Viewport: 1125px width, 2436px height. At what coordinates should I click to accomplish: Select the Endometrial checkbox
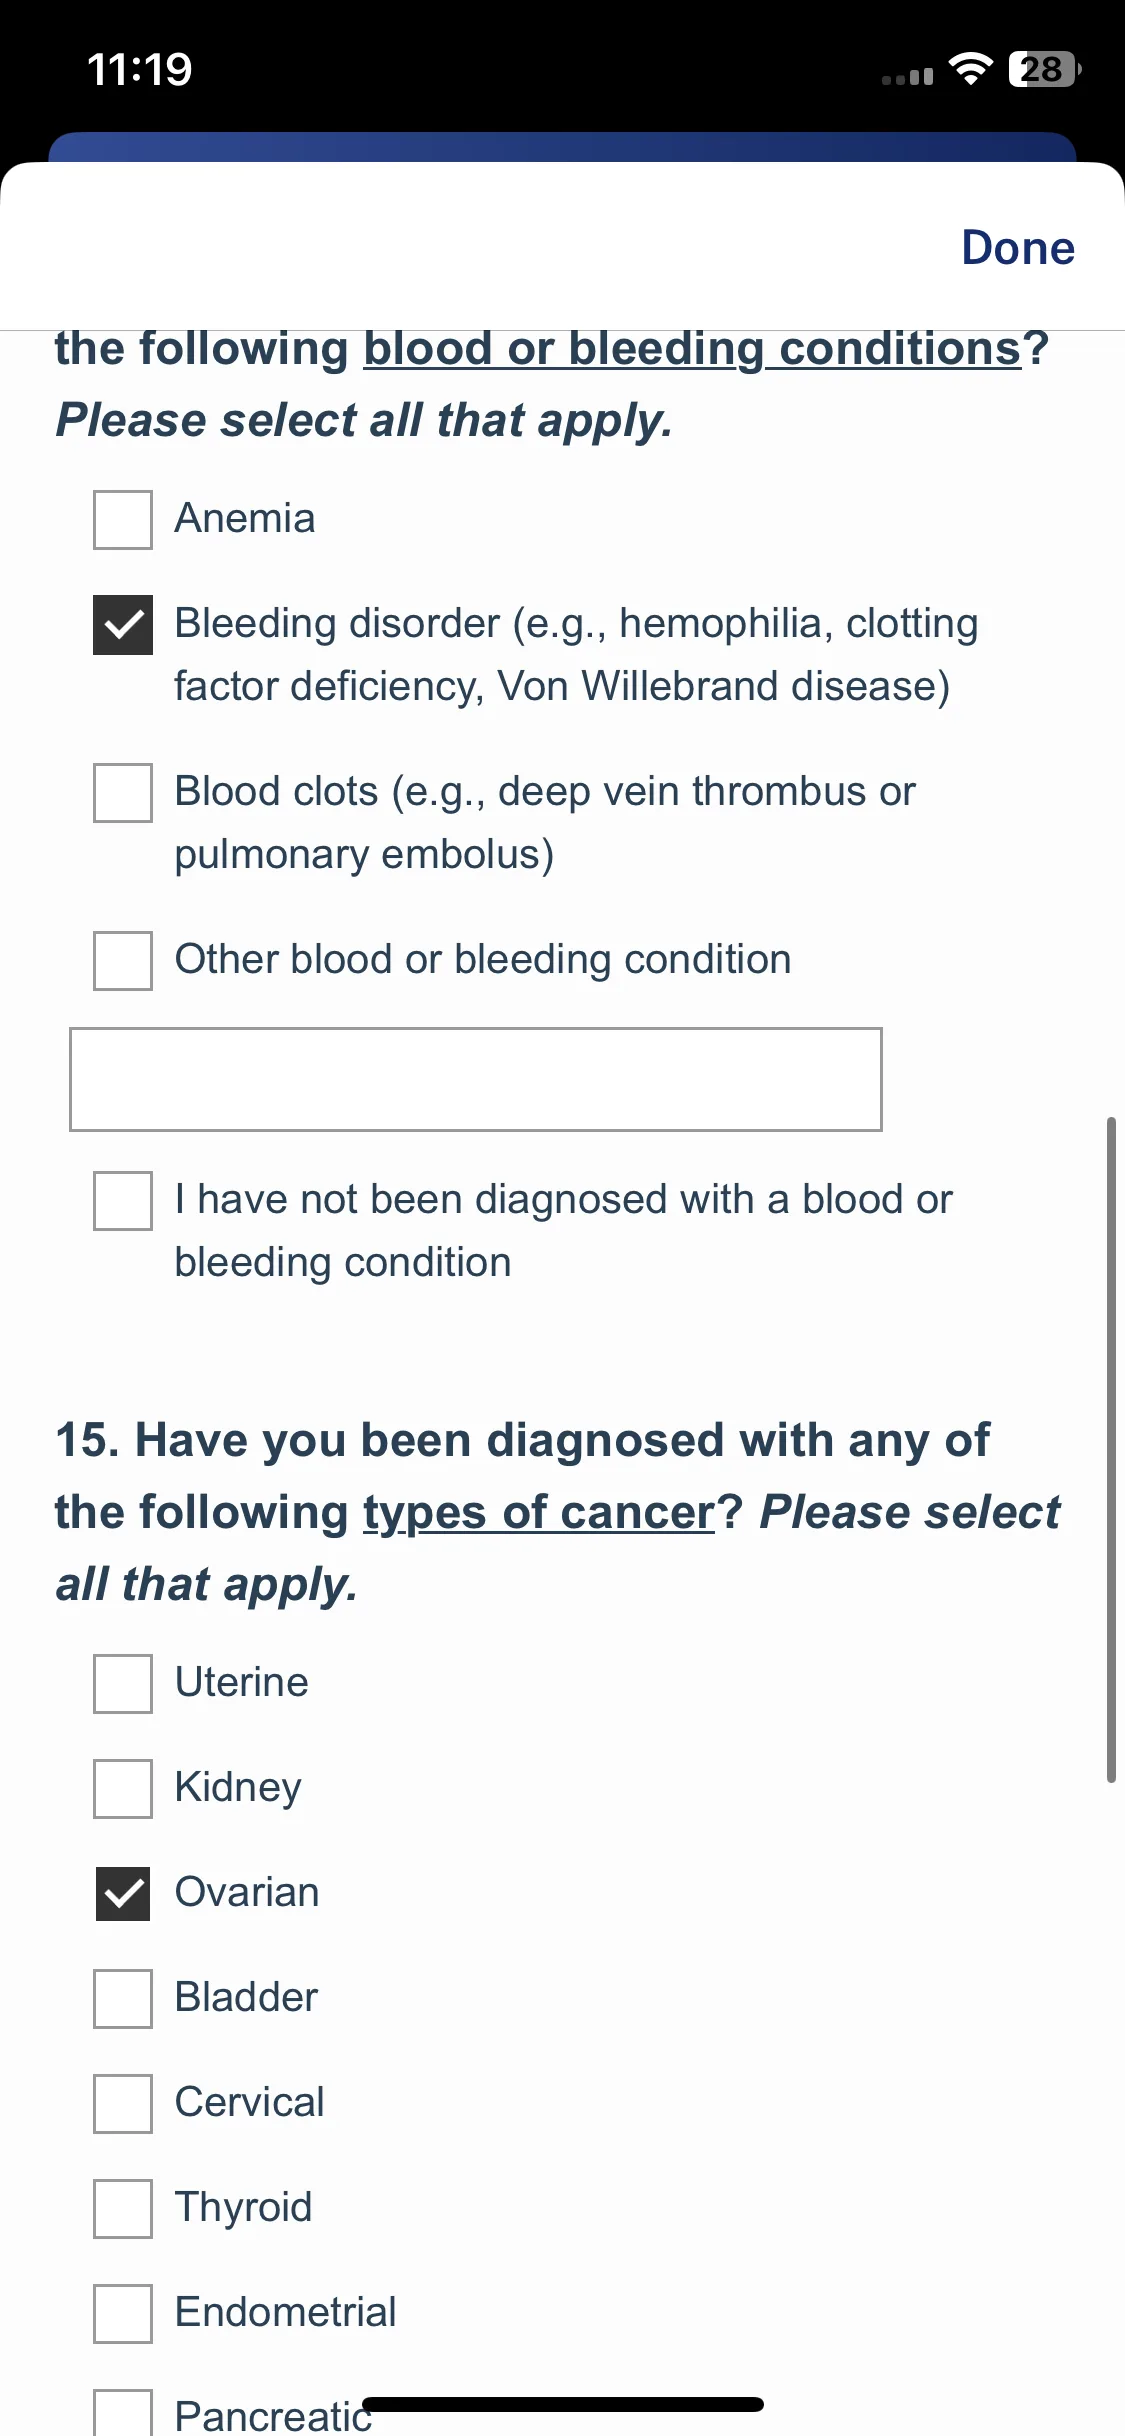123,2314
